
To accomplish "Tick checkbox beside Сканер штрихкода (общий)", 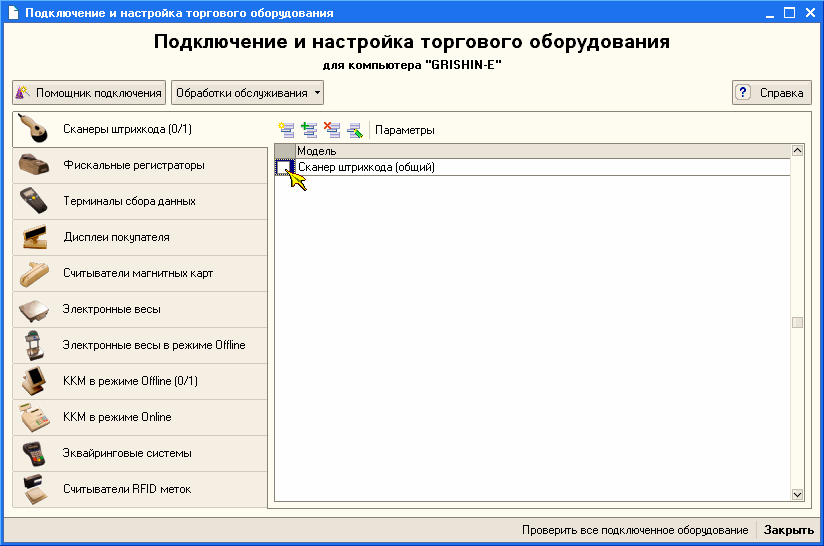I will pyautogui.click(x=284, y=167).
